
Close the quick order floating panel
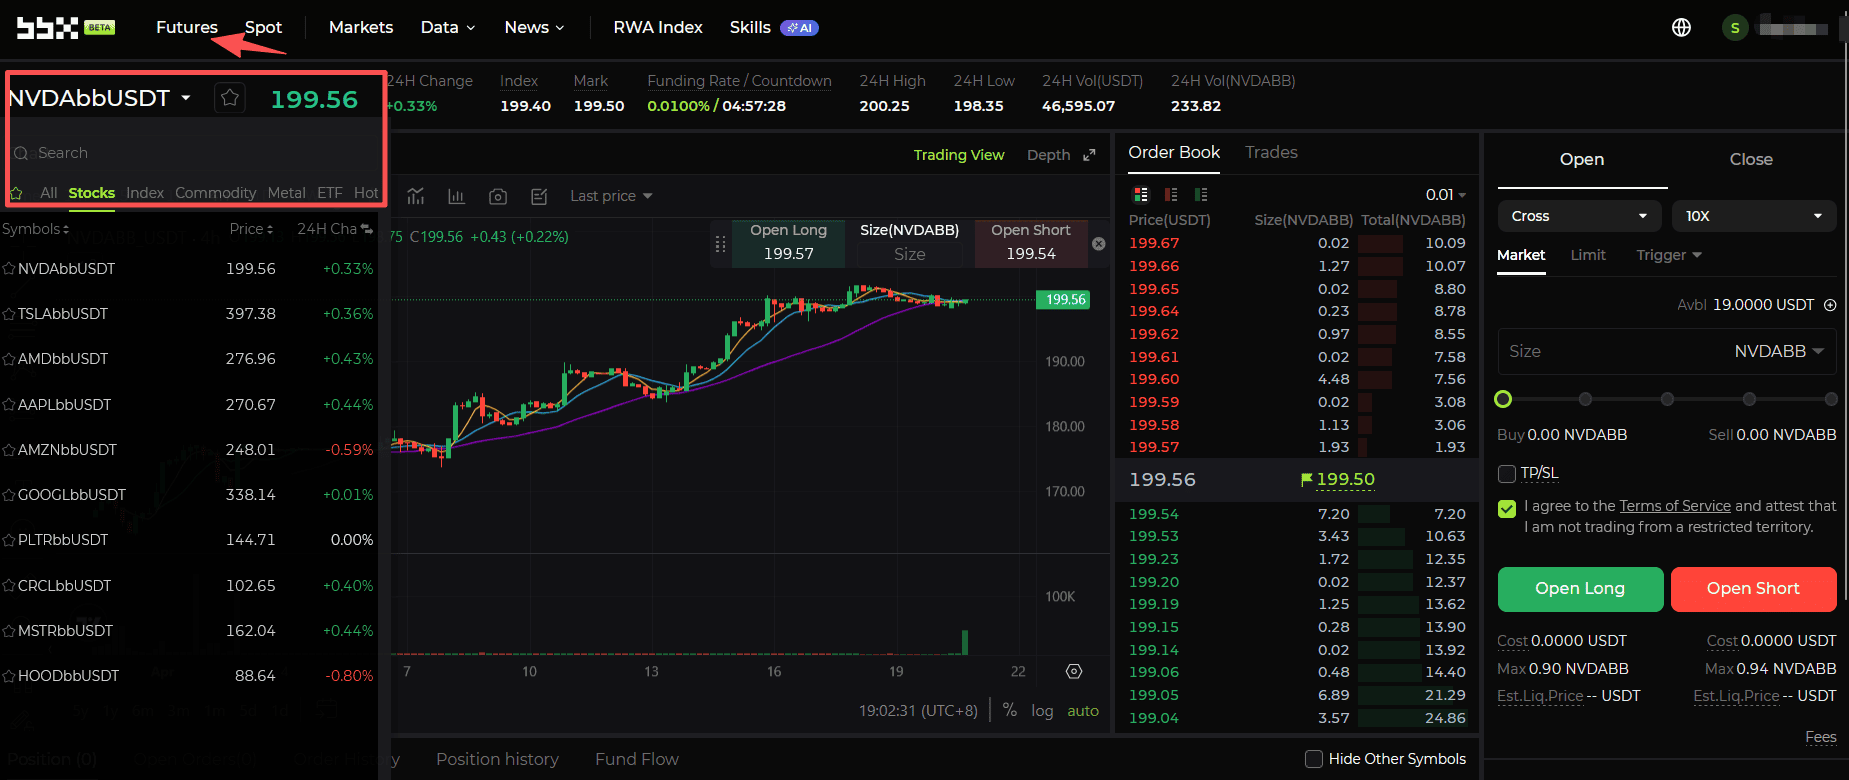click(1098, 244)
